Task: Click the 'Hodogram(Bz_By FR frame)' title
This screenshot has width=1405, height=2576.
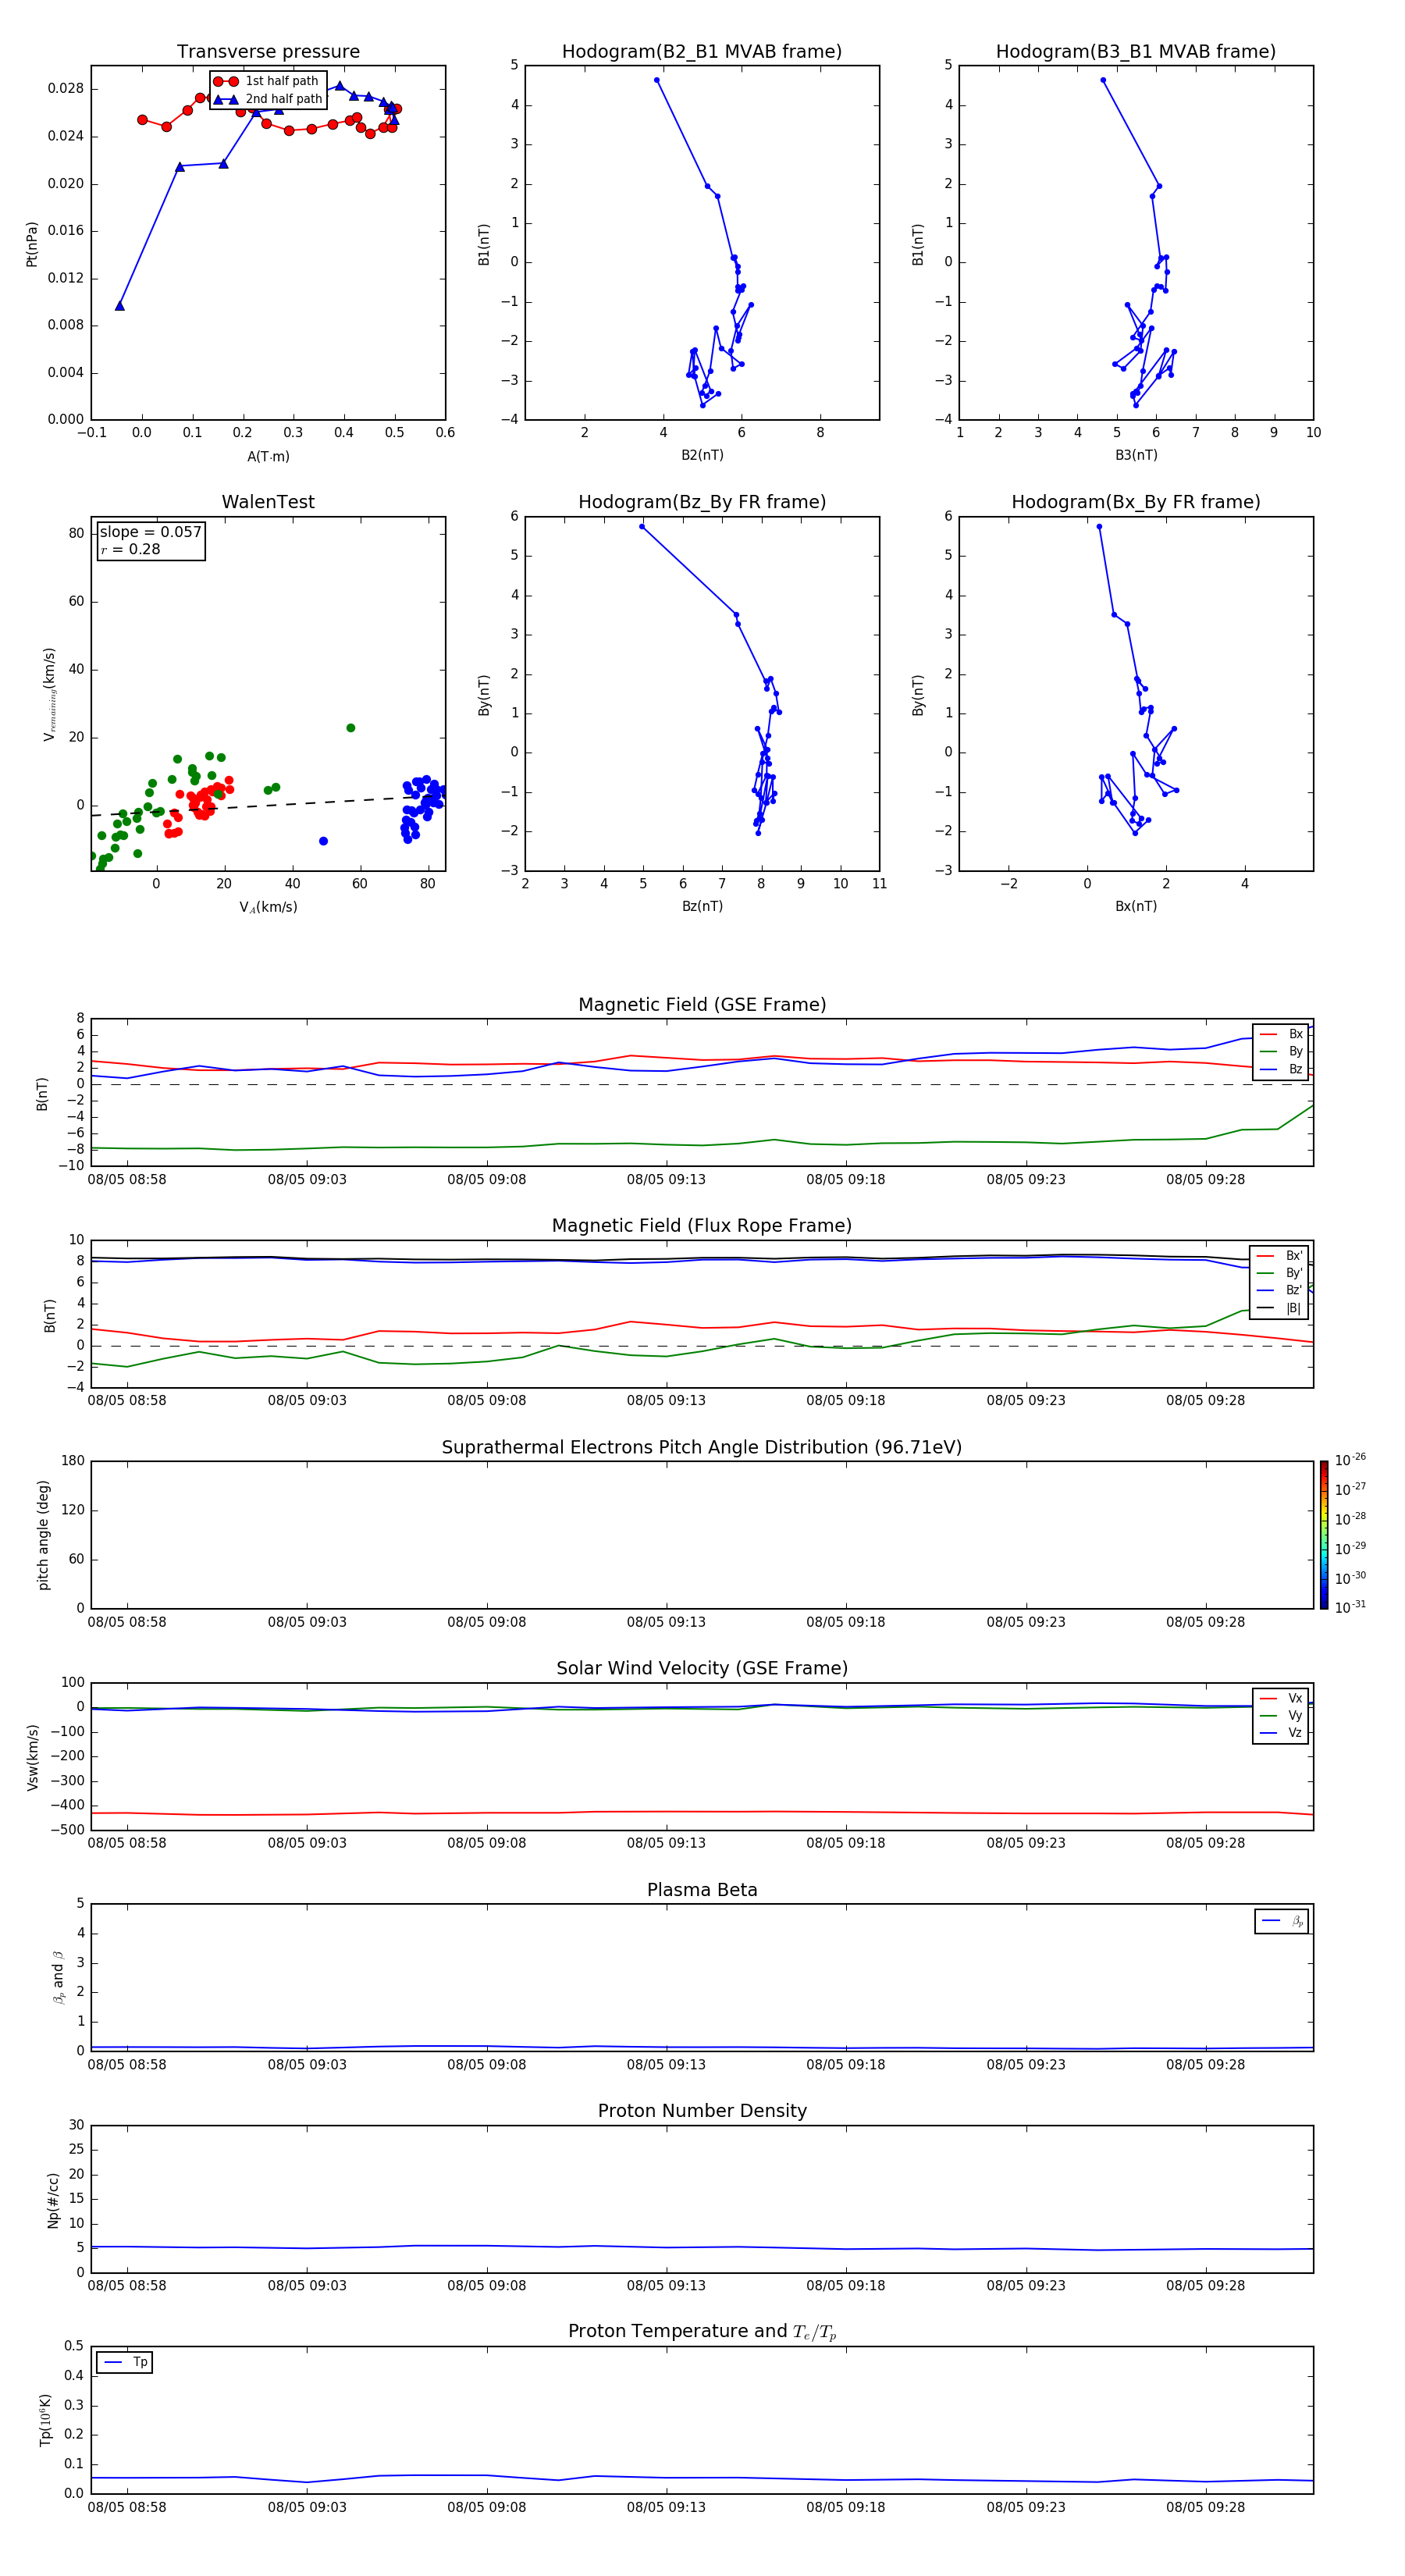Action: [702, 502]
